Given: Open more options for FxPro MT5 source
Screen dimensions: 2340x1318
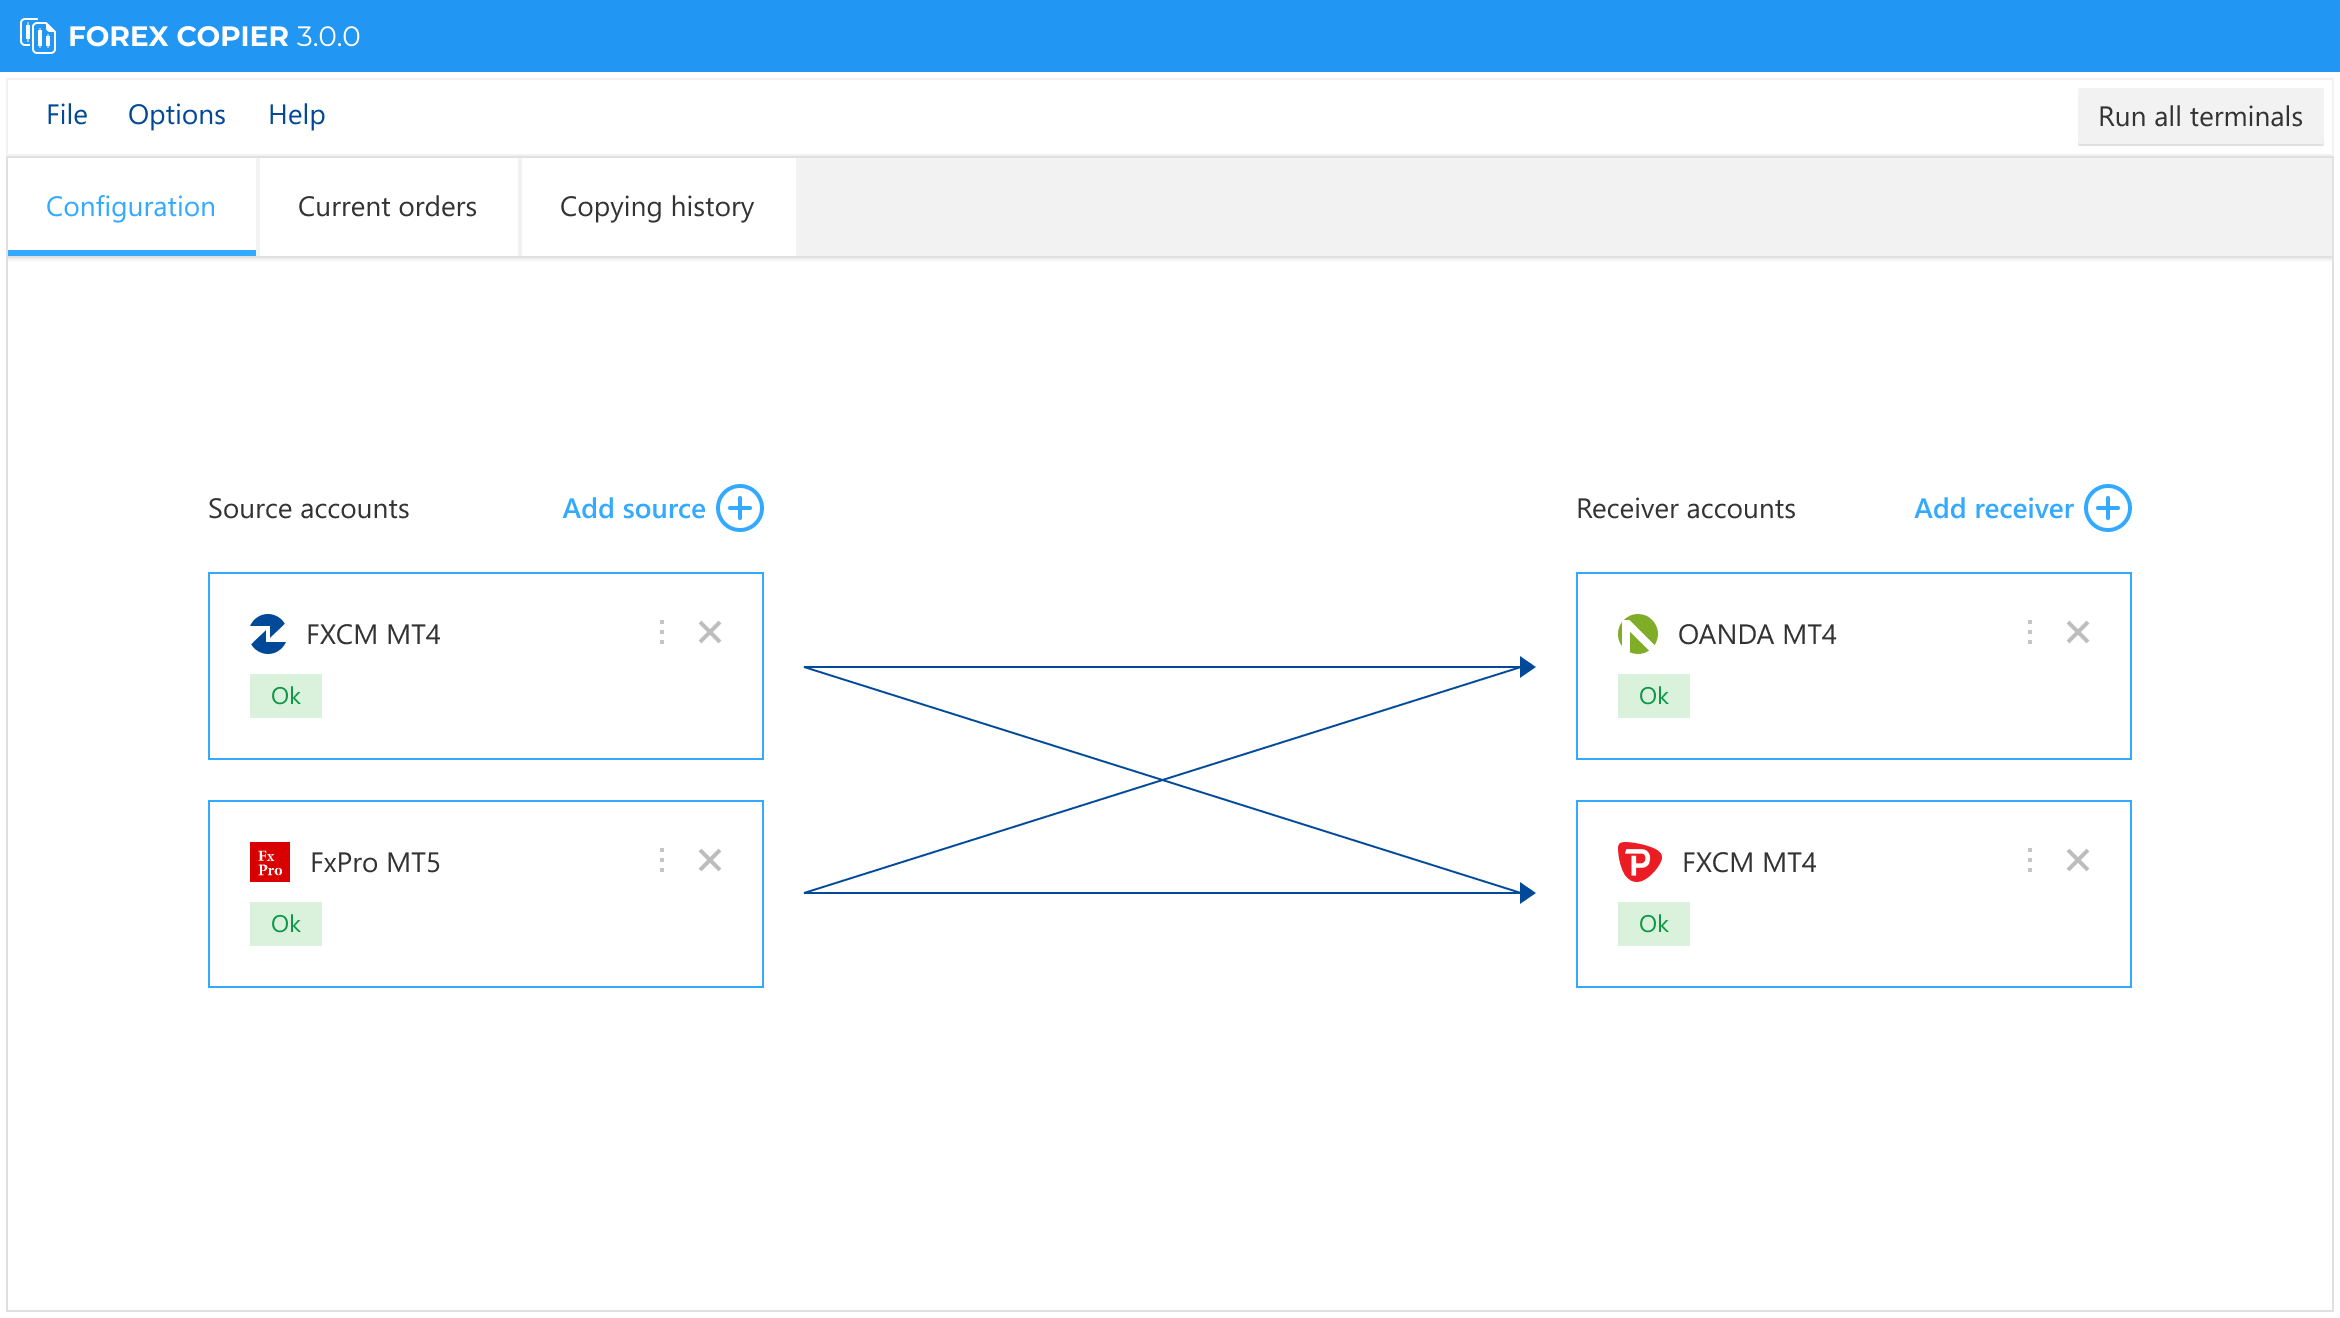Looking at the screenshot, I should coord(662,860).
